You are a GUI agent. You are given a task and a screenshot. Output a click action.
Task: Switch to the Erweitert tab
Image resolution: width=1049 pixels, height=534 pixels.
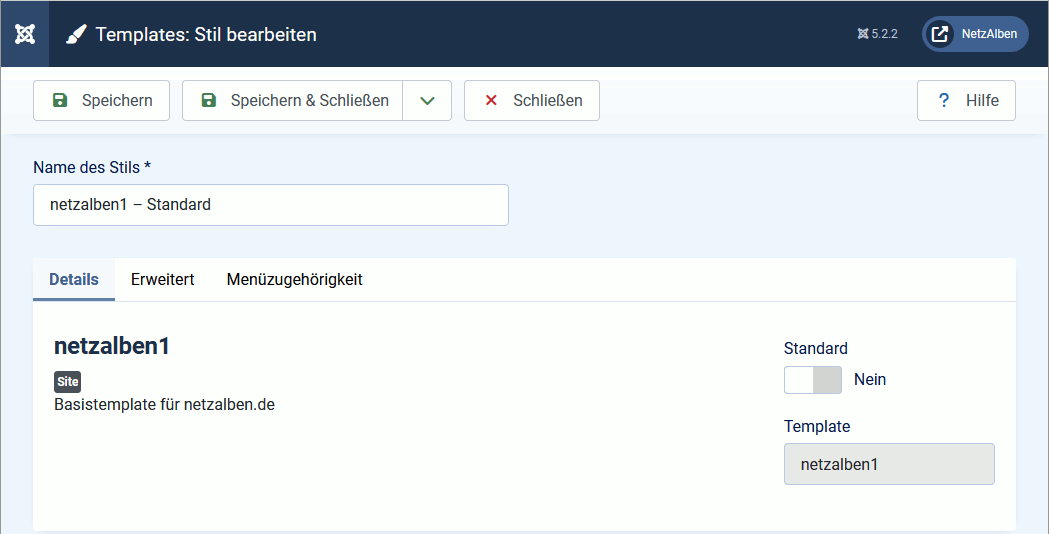[x=162, y=280]
